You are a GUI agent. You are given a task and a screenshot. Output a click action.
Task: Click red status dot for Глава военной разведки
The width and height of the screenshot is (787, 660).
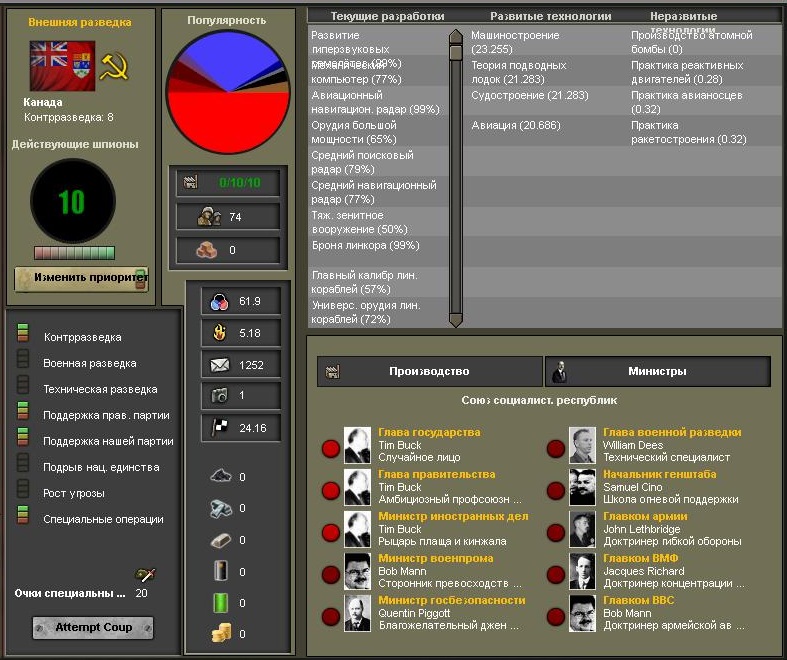556,449
